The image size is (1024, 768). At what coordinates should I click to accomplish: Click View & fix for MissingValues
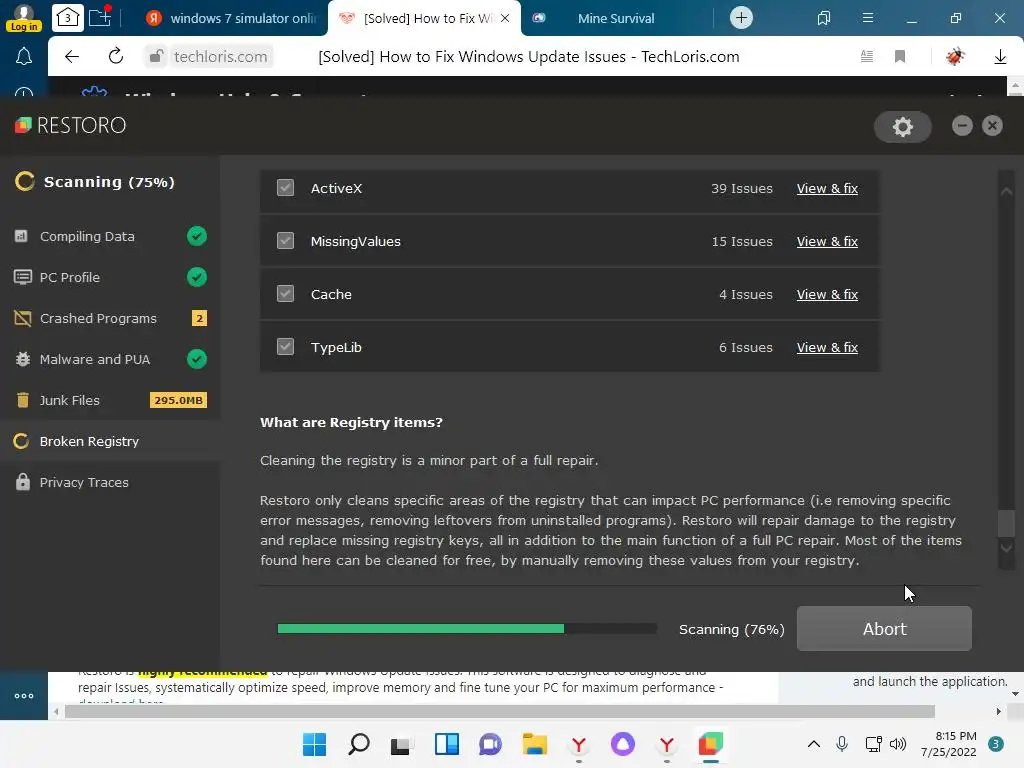(x=827, y=242)
